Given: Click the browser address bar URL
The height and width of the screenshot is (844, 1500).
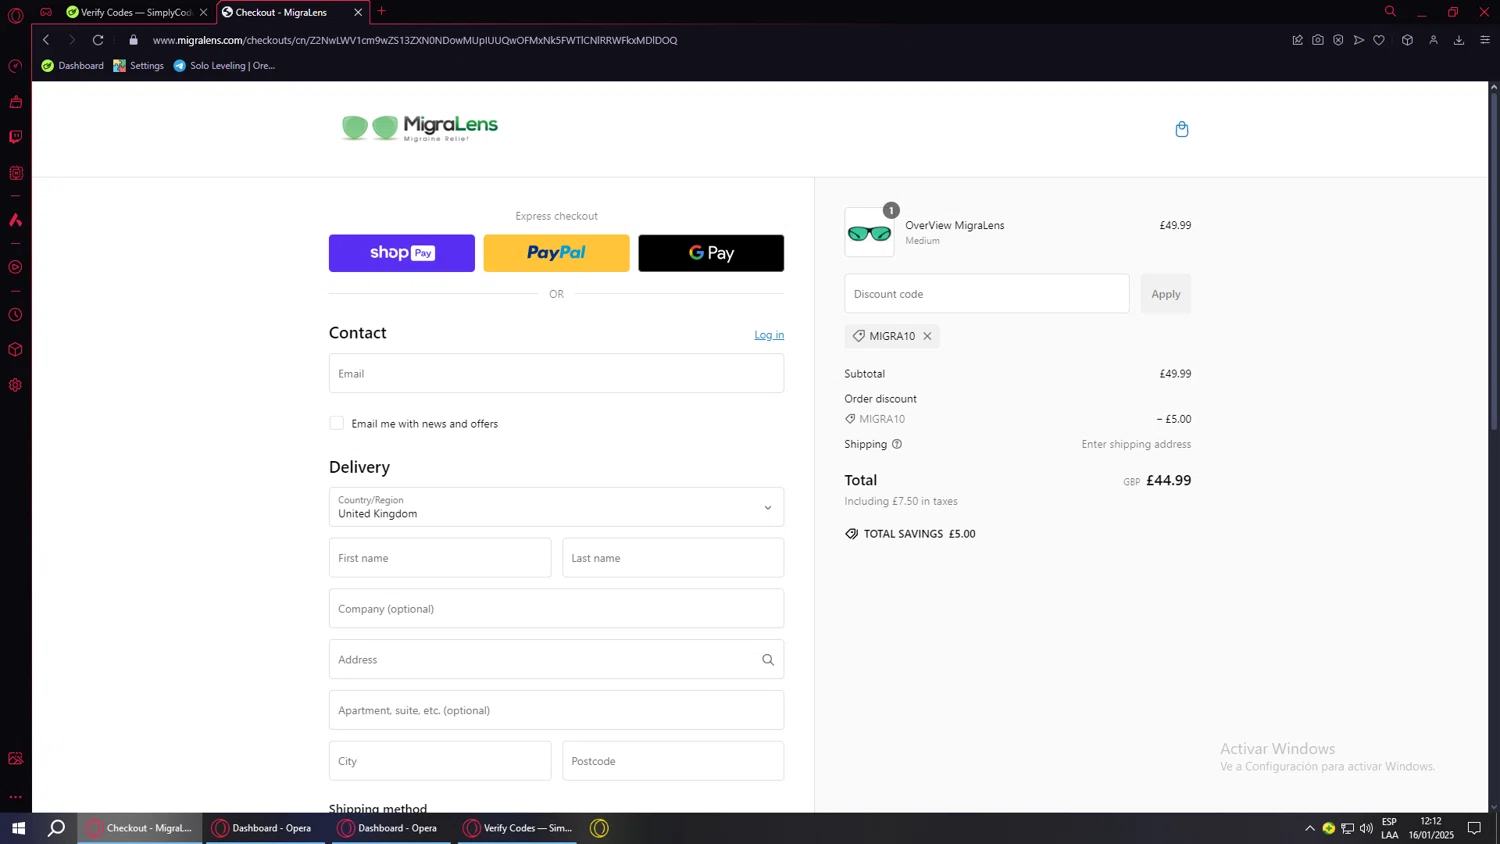Looking at the screenshot, I should tap(415, 40).
